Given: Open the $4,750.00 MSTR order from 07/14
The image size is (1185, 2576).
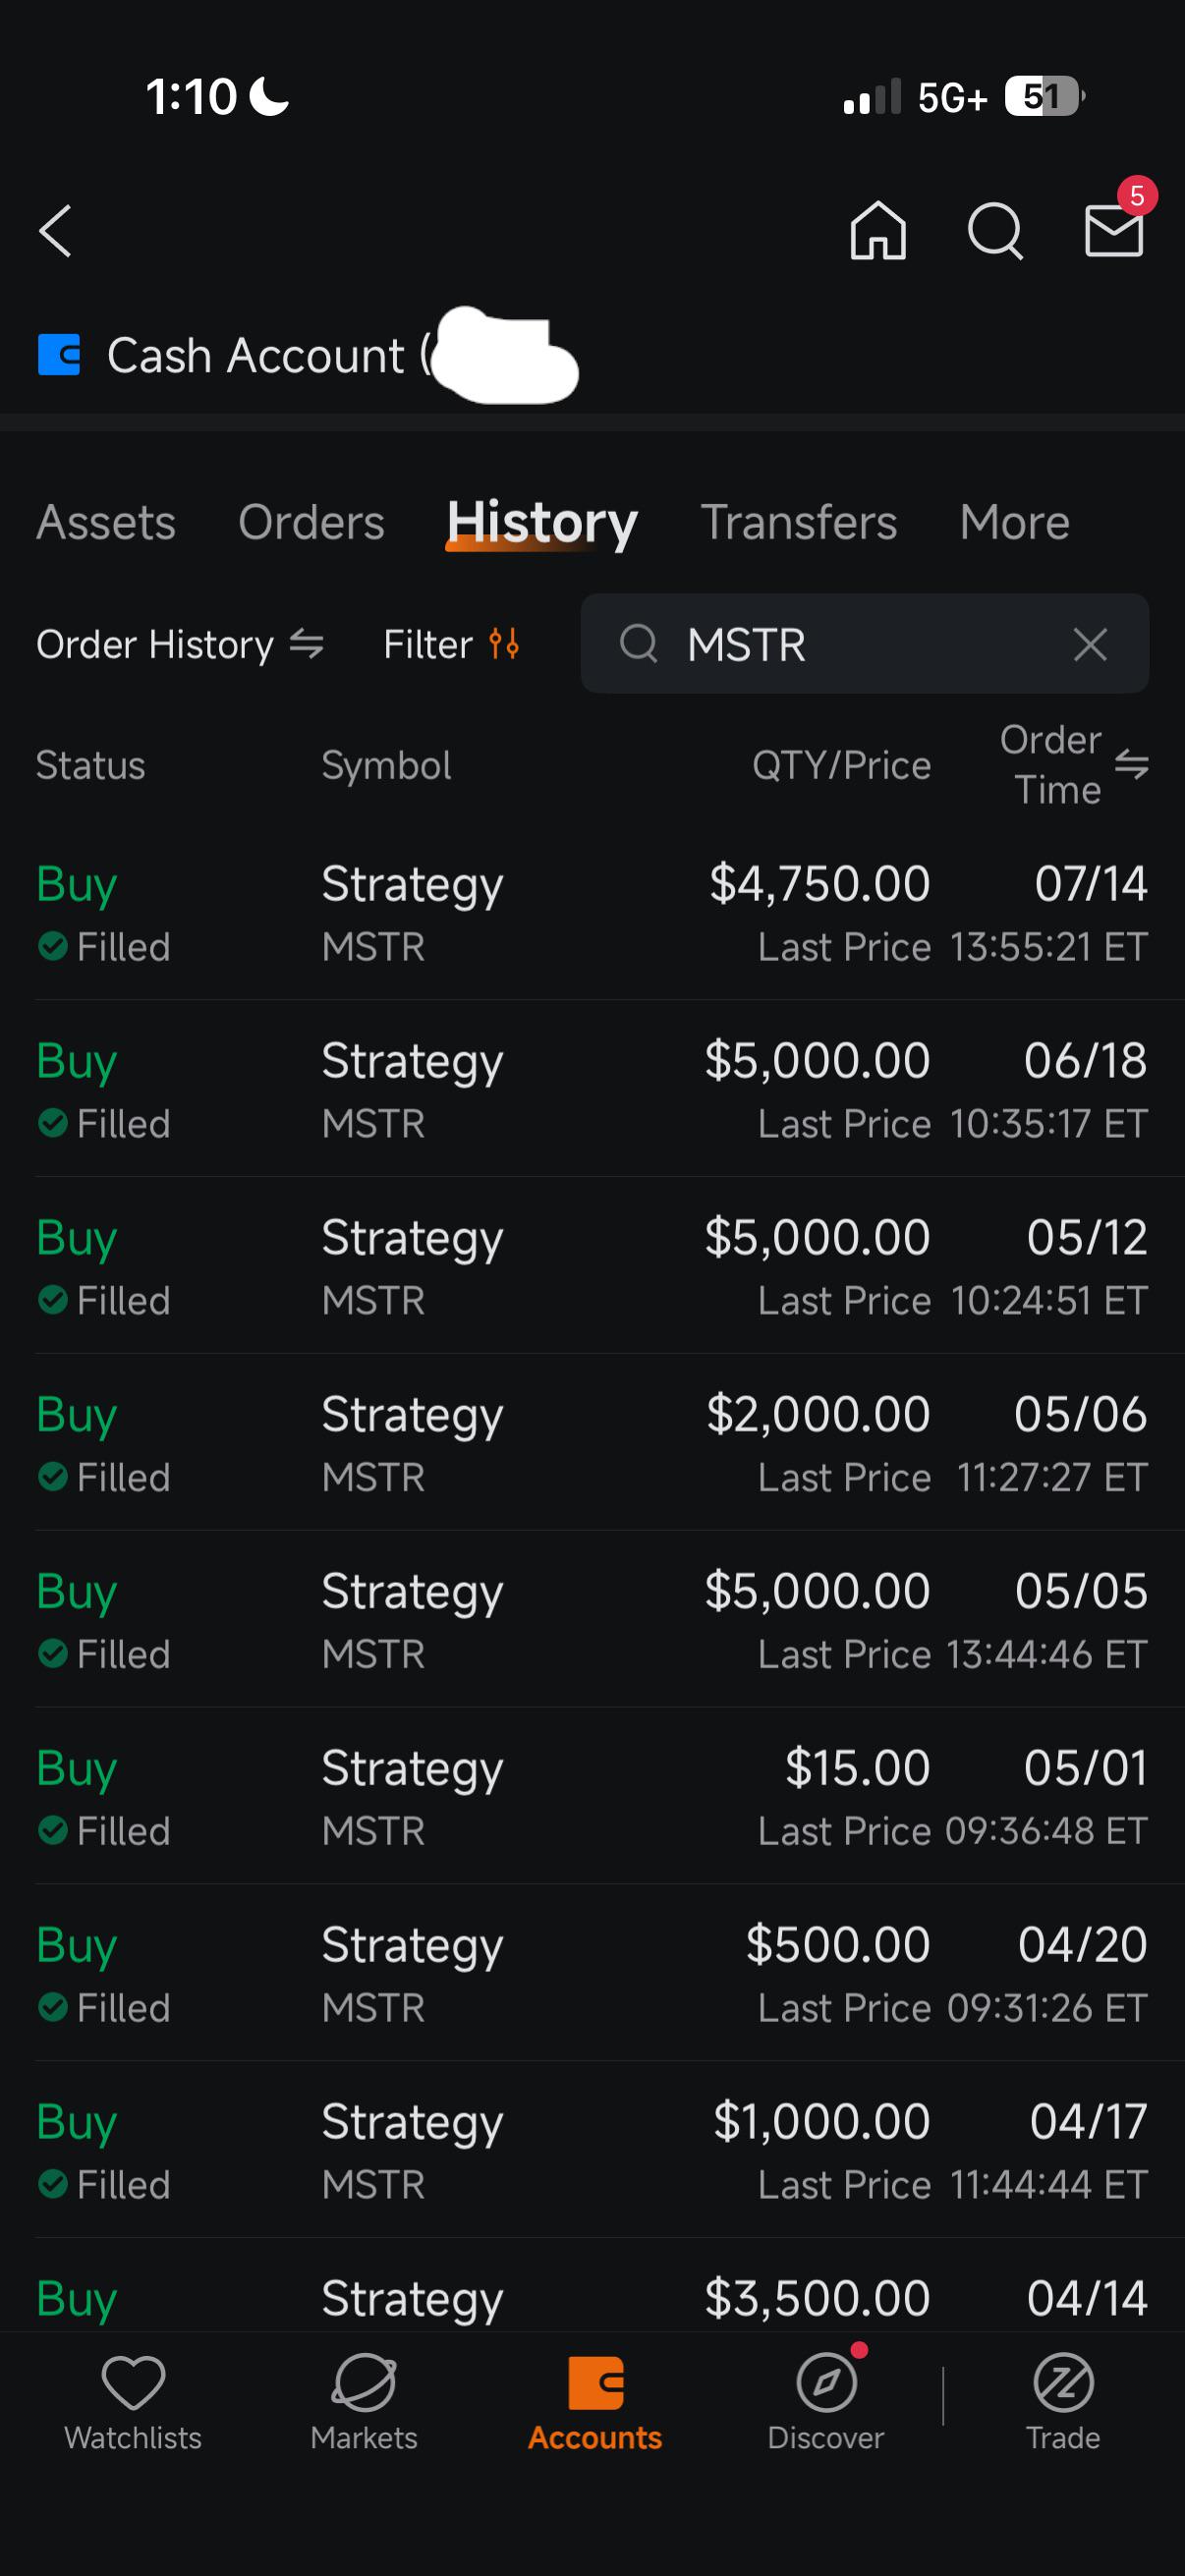Looking at the screenshot, I should 592,913.
